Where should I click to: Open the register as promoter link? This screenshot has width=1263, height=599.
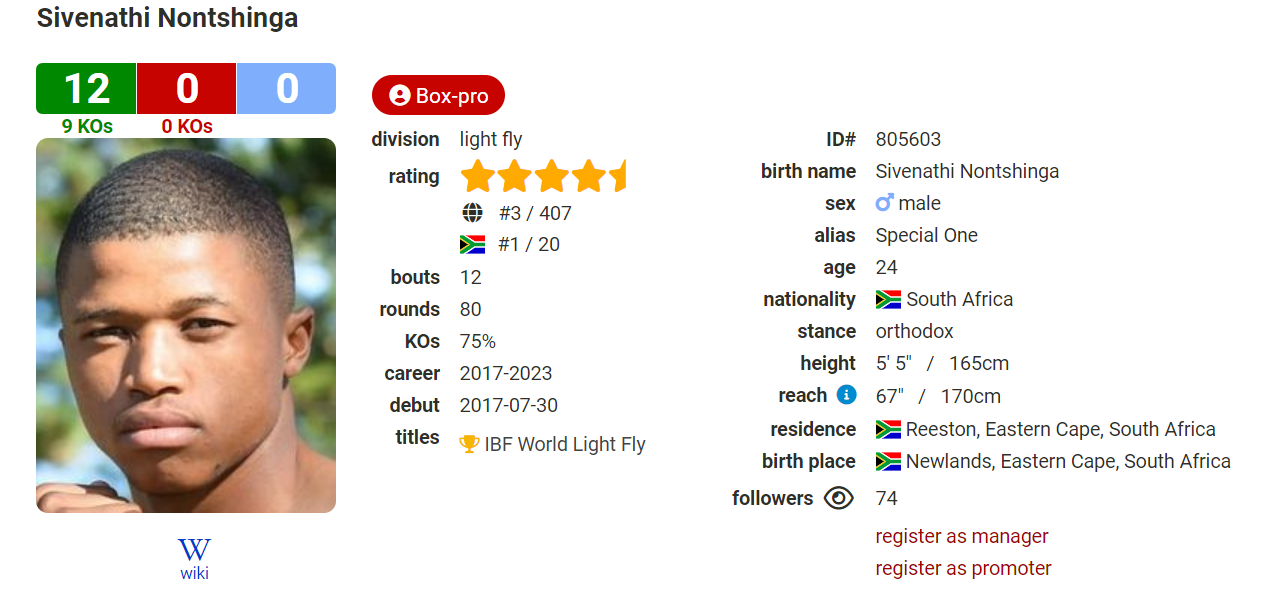(x=963, y=568)
